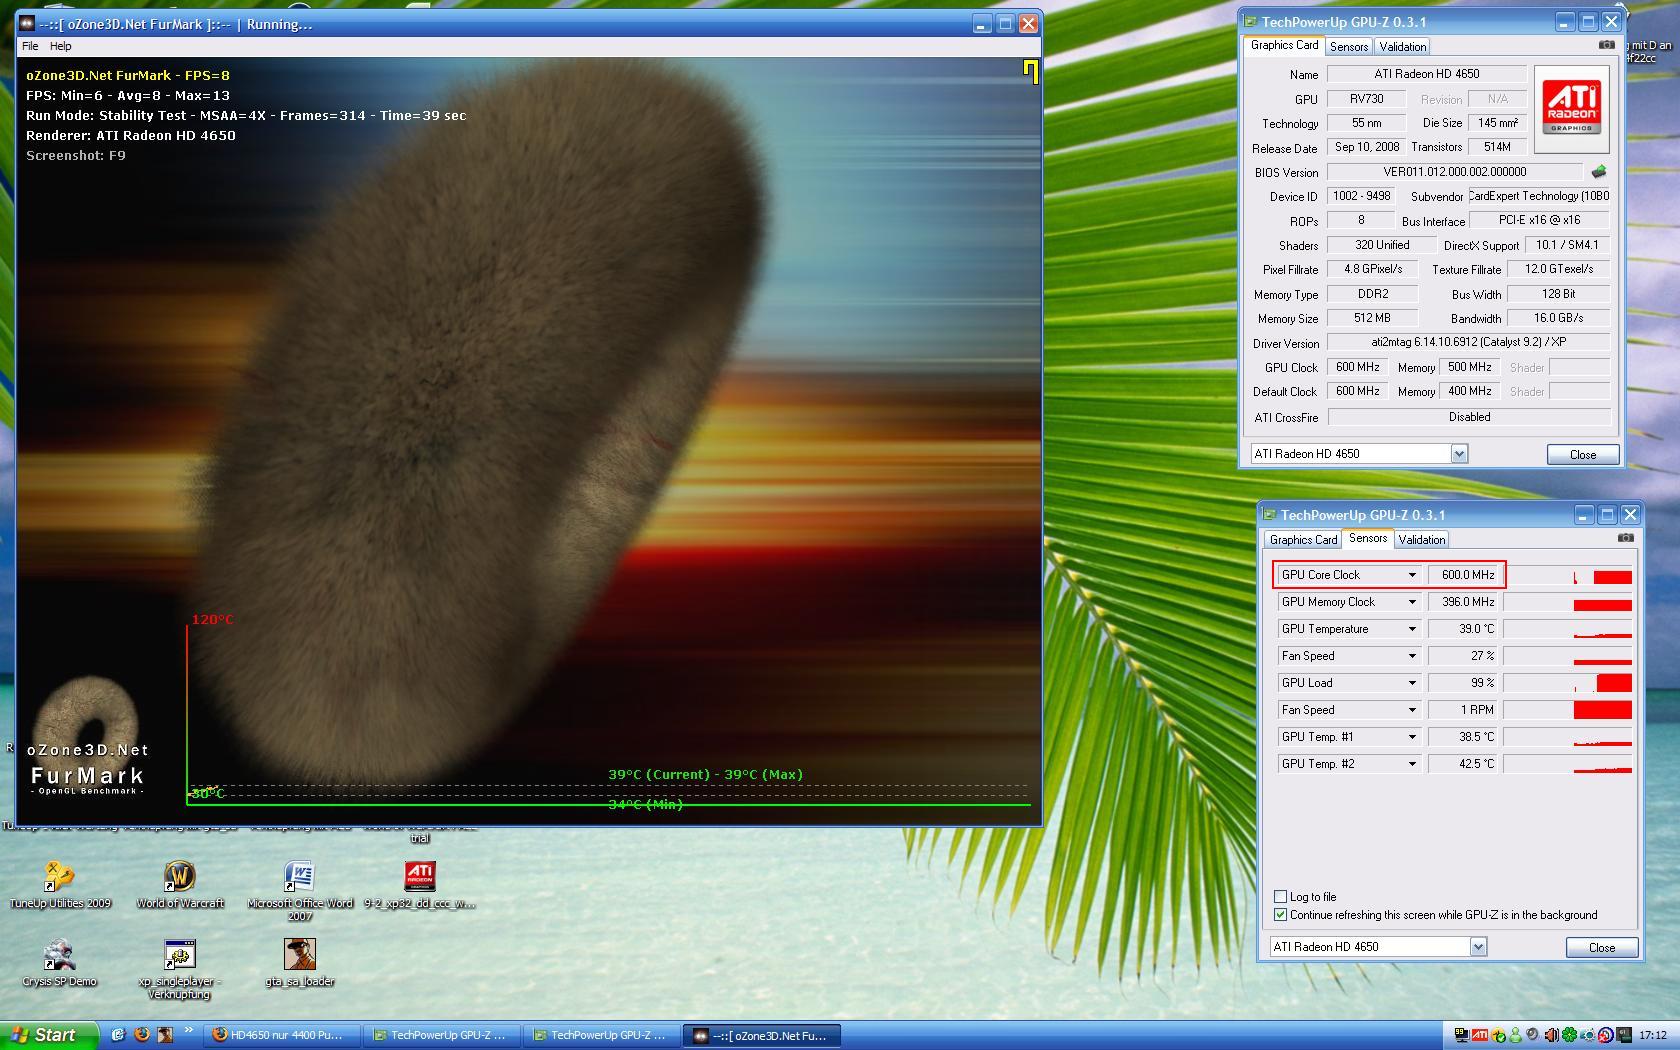Click the GTA San Andreas quick launch icon

coord(165,1035)
